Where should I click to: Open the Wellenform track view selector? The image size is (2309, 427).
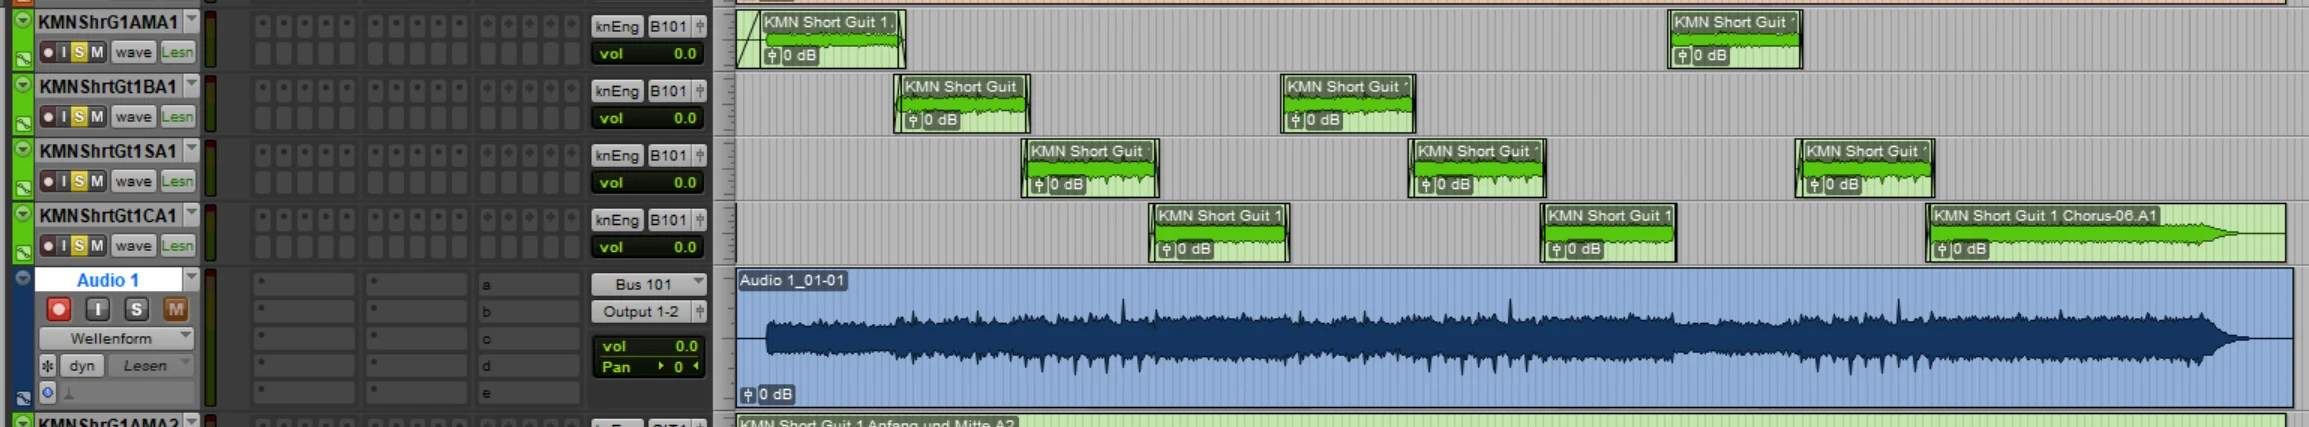116,338
